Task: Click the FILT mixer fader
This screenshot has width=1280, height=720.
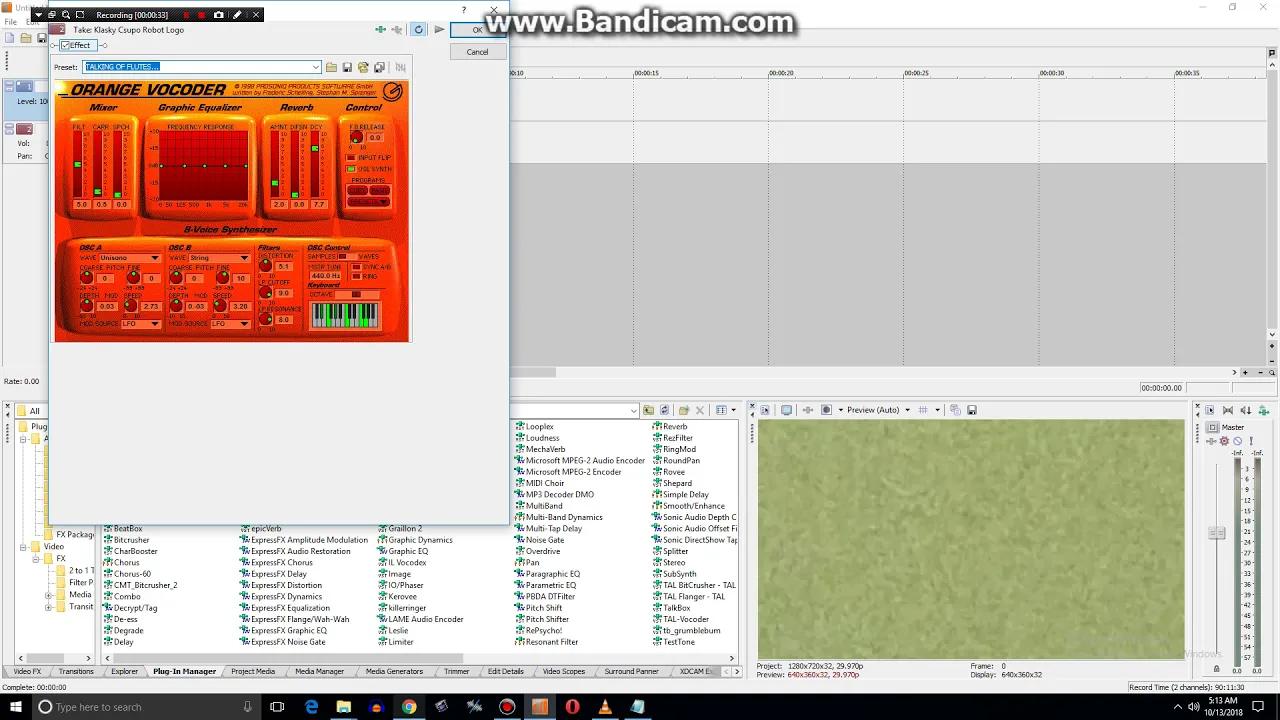Action: click(77, 164)
